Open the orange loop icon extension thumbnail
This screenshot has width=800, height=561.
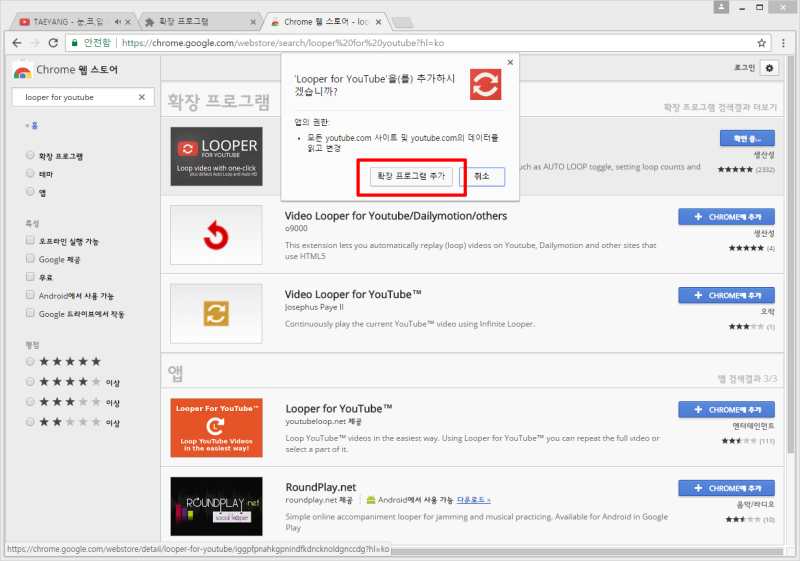coord(216,314)
